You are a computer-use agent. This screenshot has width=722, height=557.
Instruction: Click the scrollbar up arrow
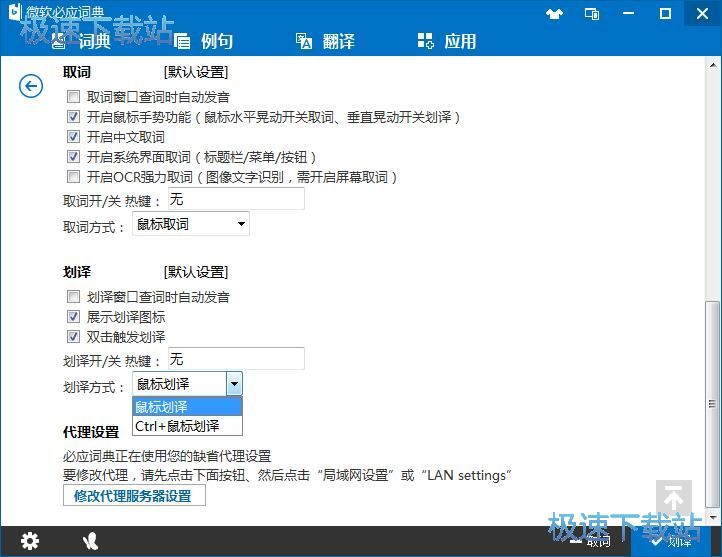tap(712, 65)
